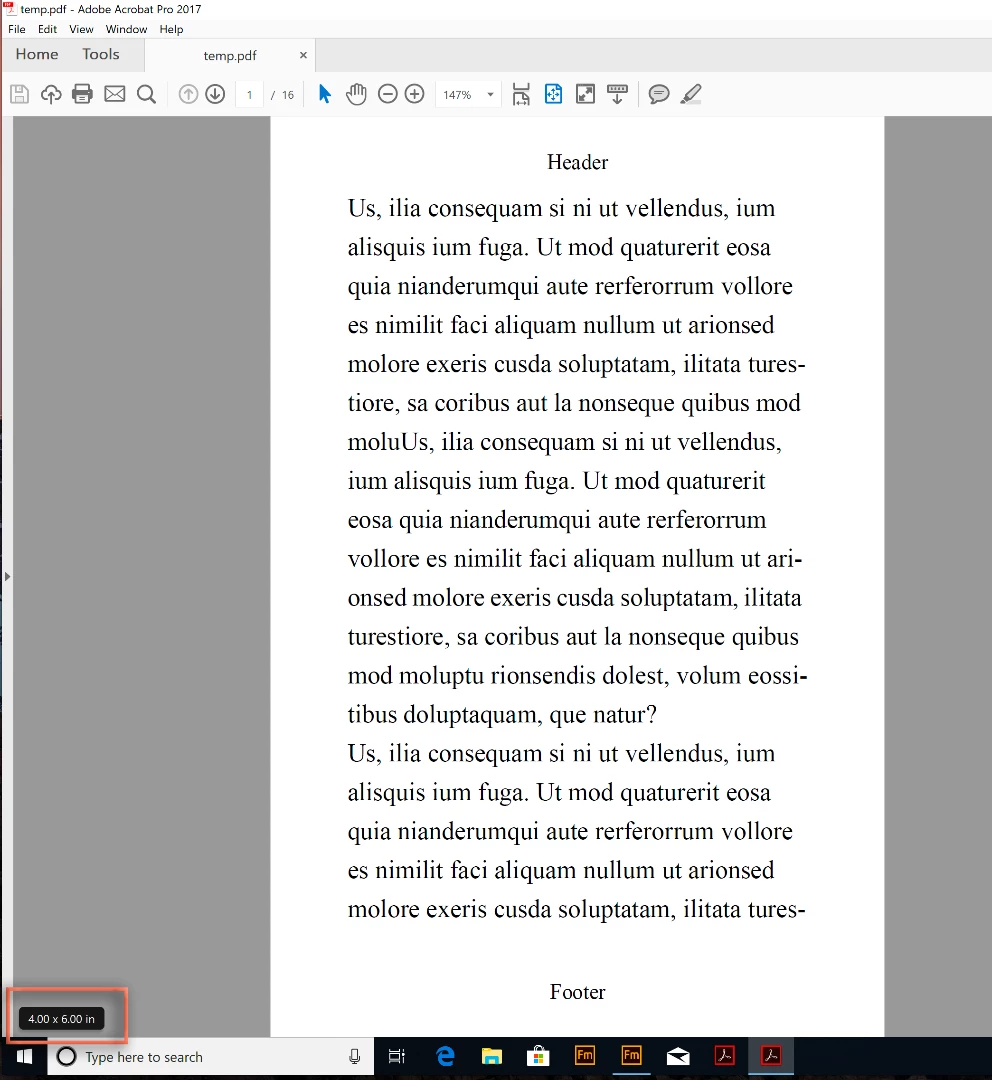Click the Save file icon
The image size is (992, 1080).
click(19, 94)
